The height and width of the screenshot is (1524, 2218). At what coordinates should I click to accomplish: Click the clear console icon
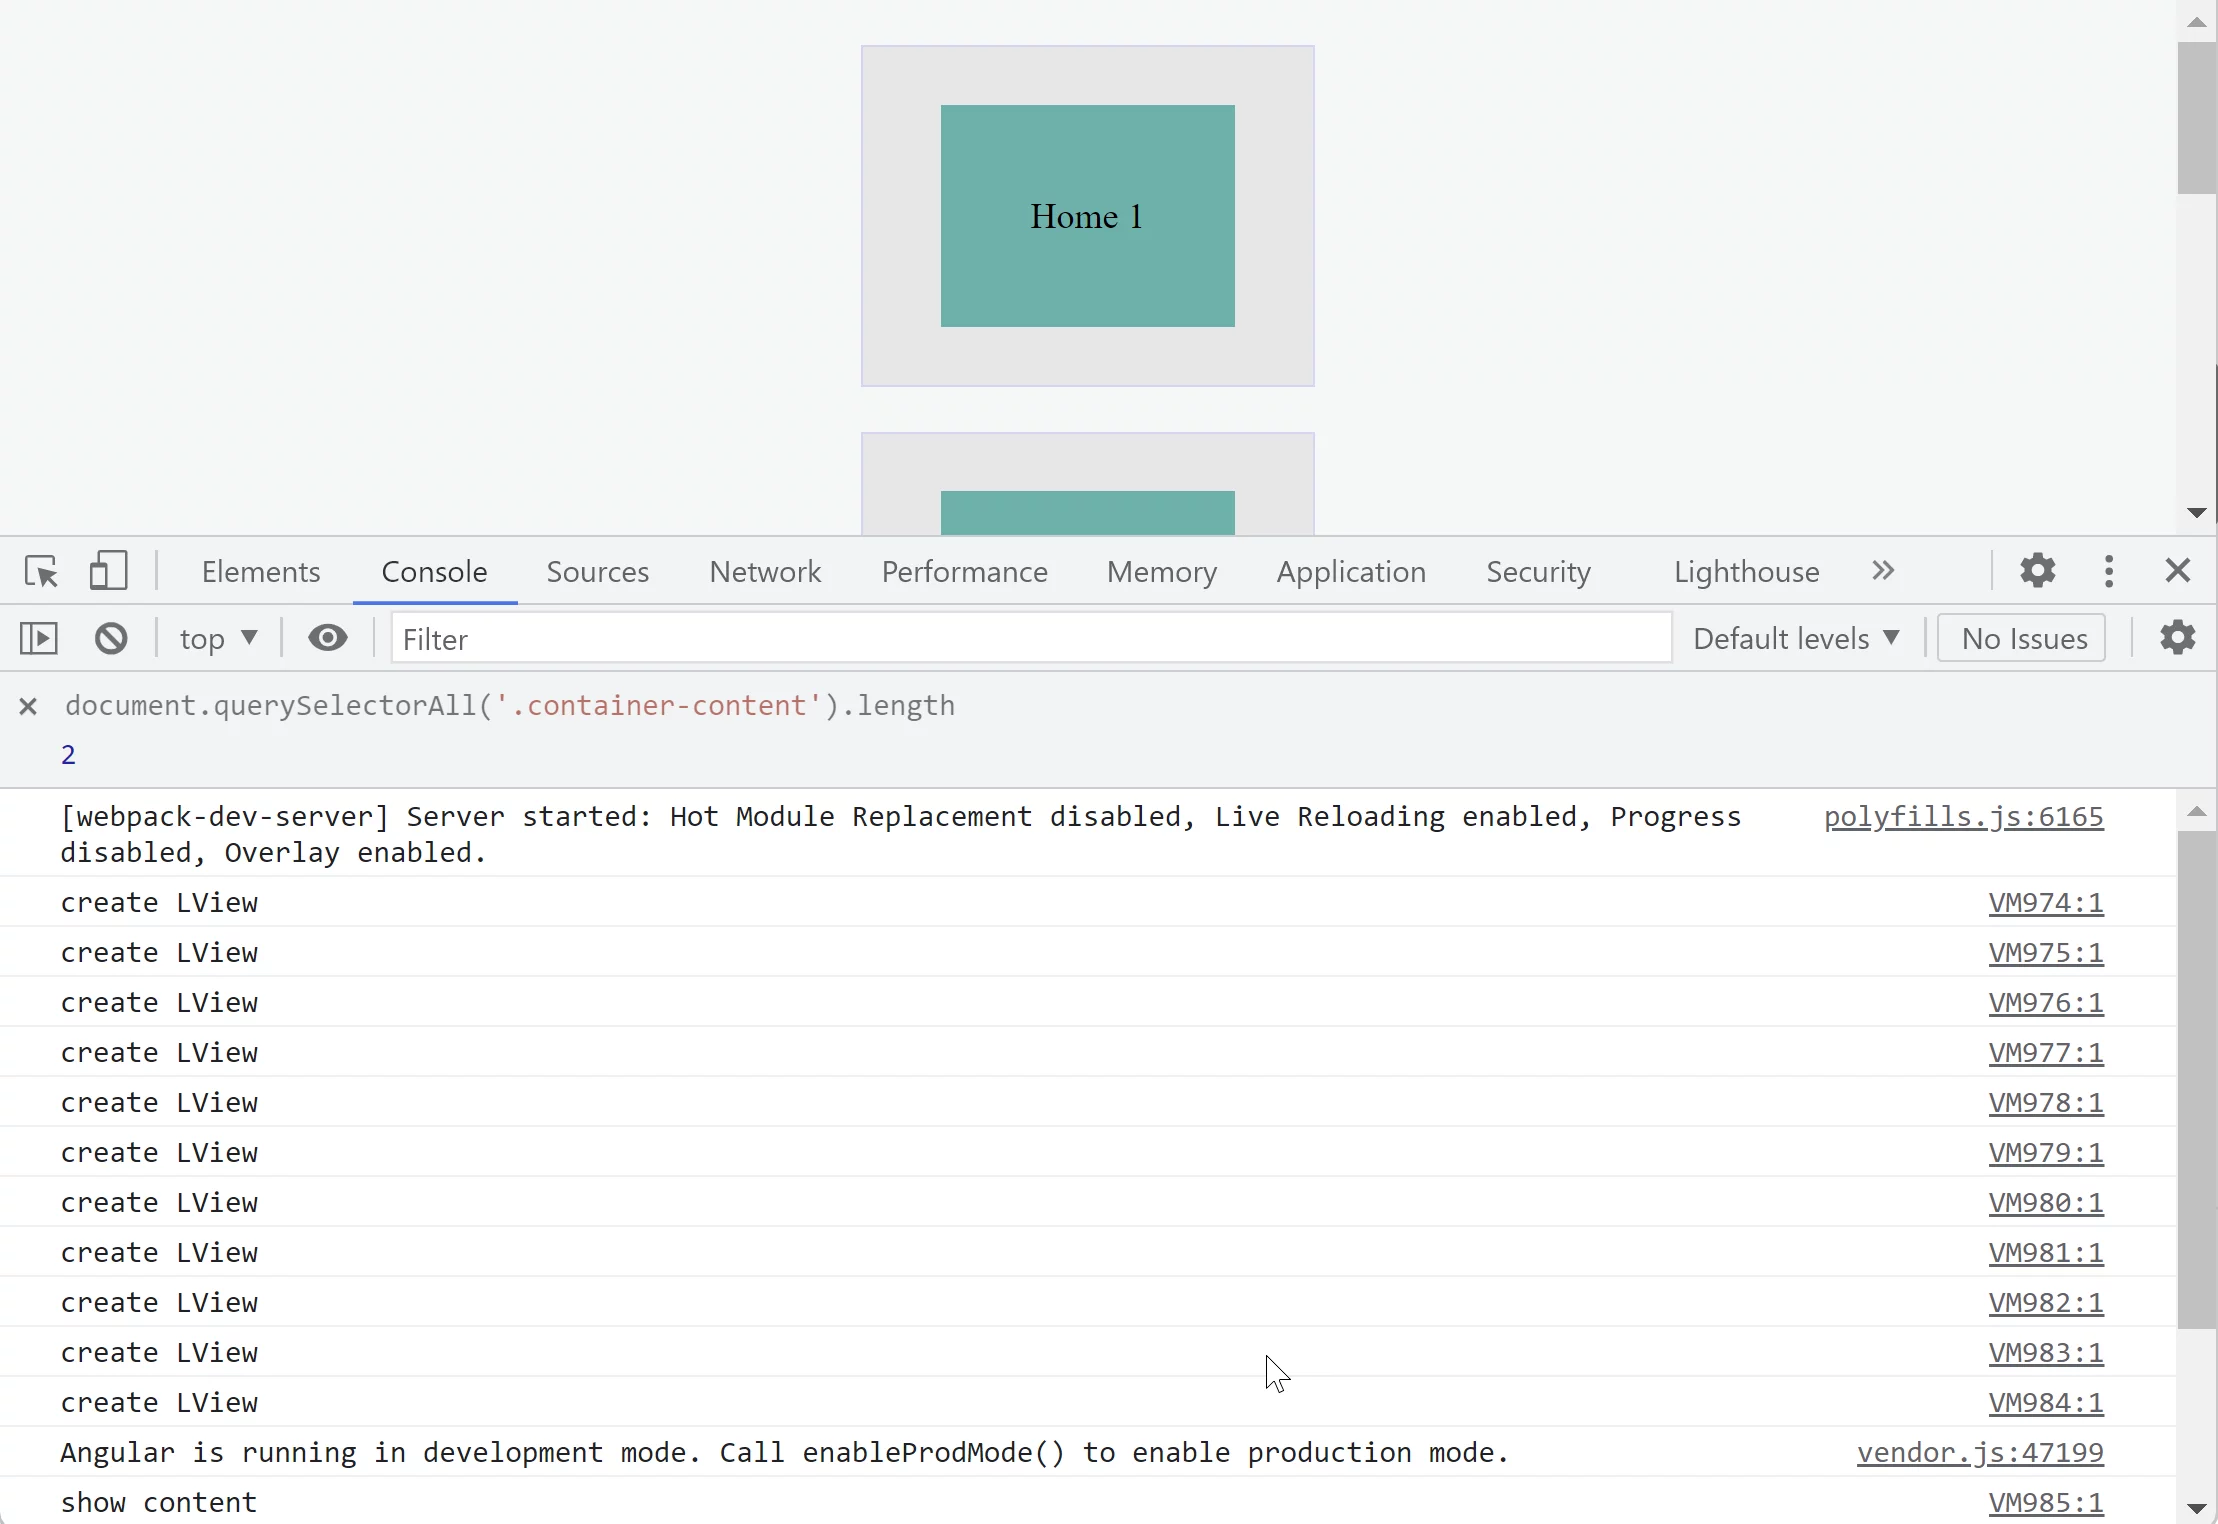pyautogui.click(x=111, y=638)
